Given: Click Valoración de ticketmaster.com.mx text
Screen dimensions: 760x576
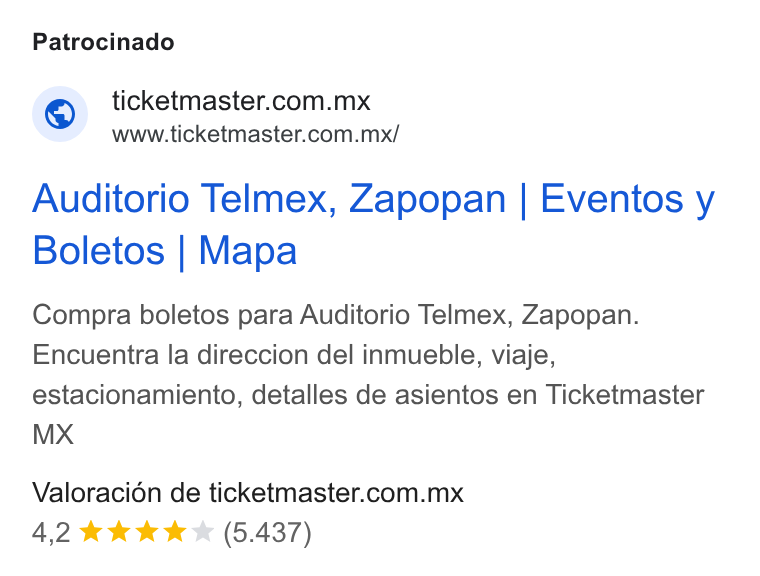Looking at the screenshot, I should coord(248,493).
